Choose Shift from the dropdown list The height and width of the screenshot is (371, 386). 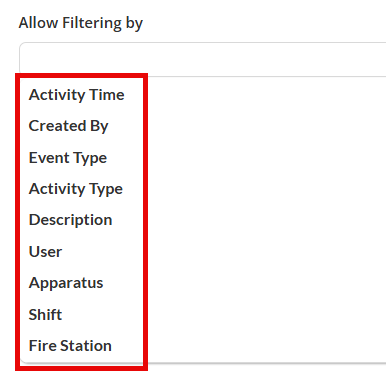[x=45, y=314]
